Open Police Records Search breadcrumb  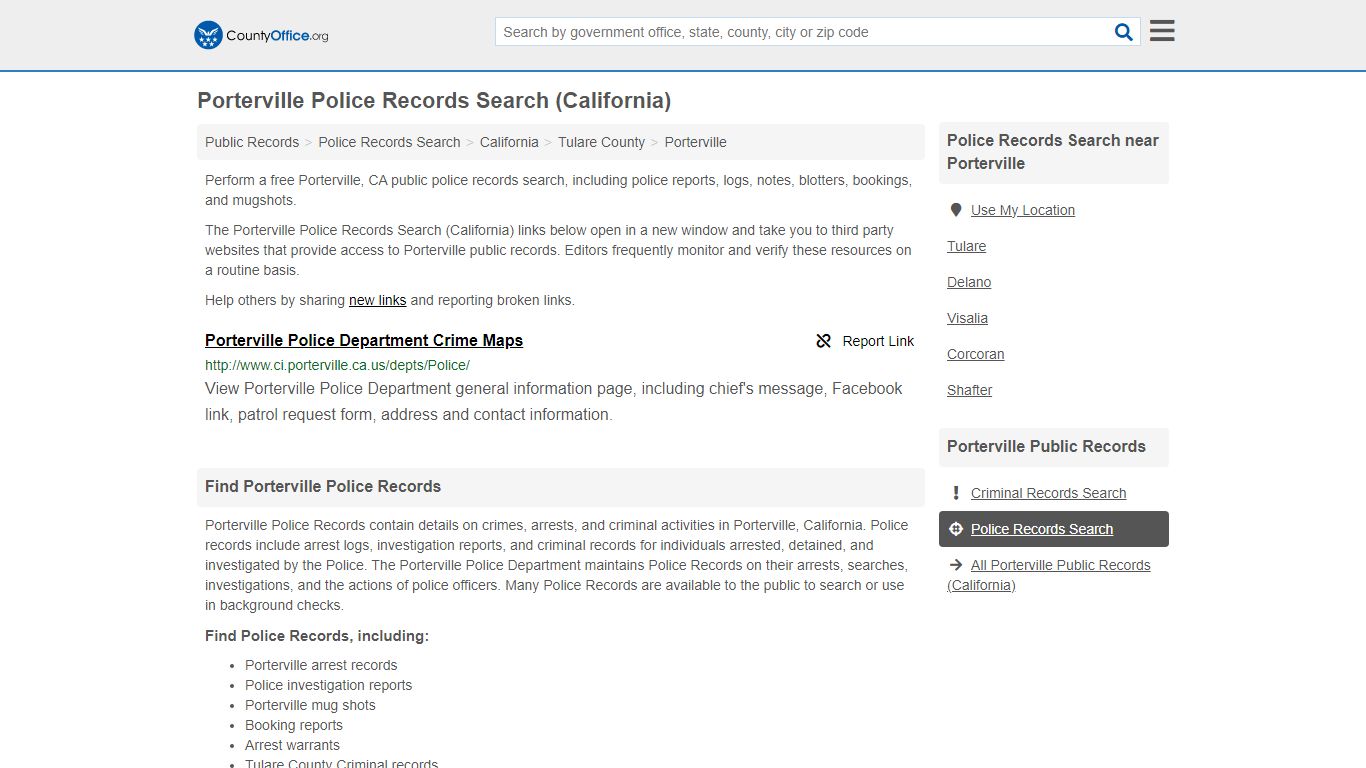389,142
